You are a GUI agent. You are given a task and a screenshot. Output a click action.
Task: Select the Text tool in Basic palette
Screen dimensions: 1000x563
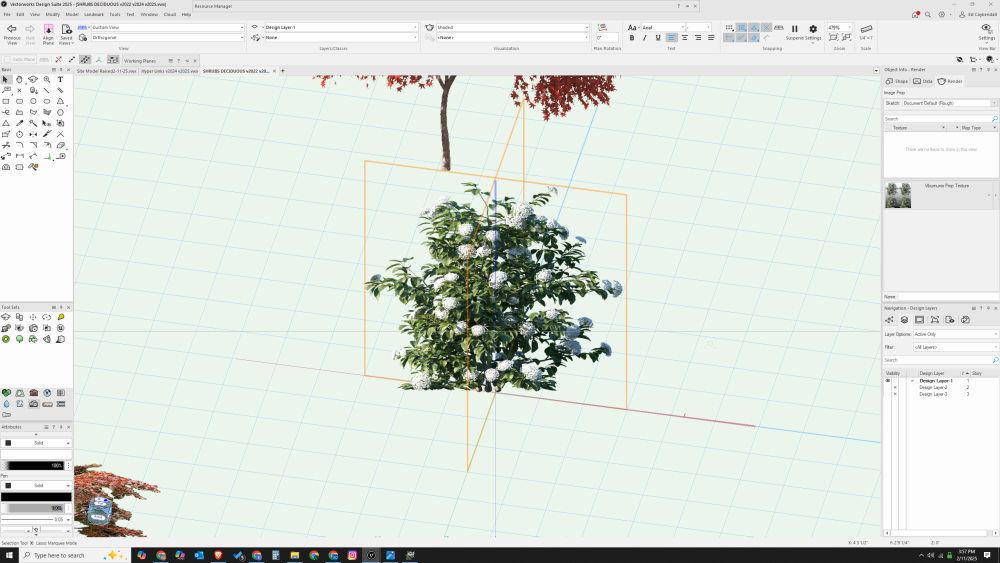coord(60,79)
